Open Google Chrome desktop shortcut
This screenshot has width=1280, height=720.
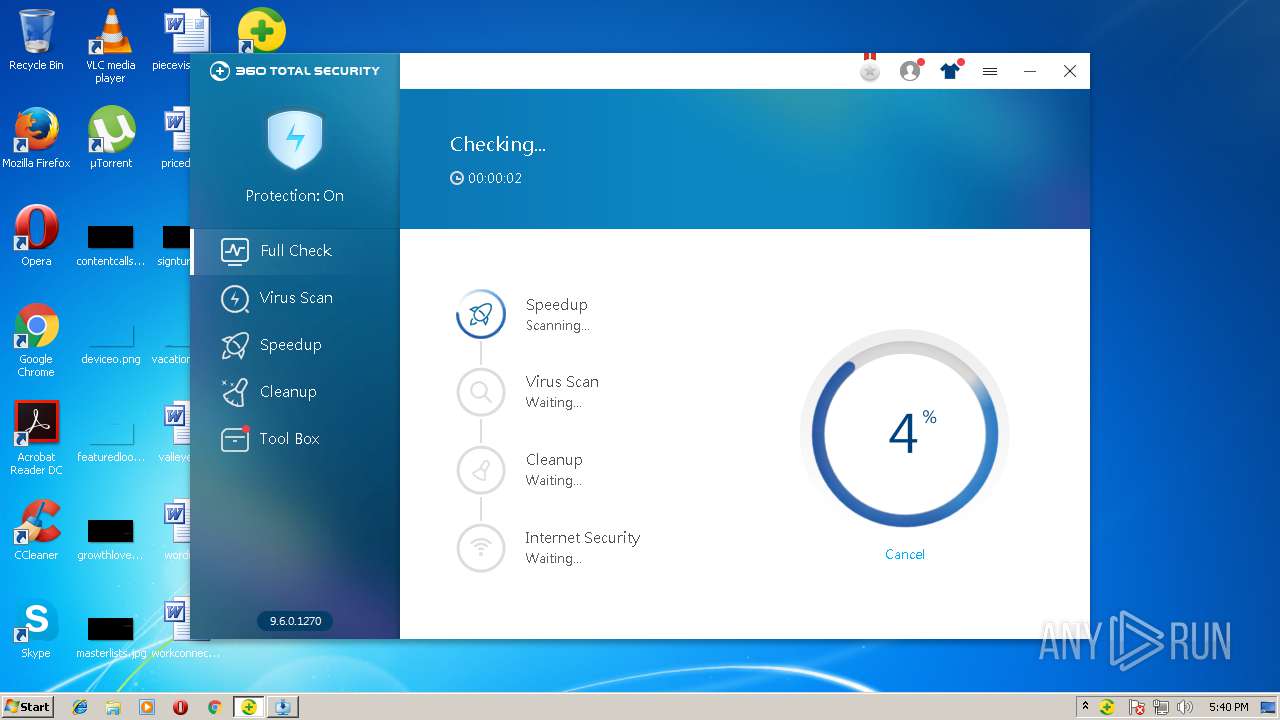pos(36,341)
